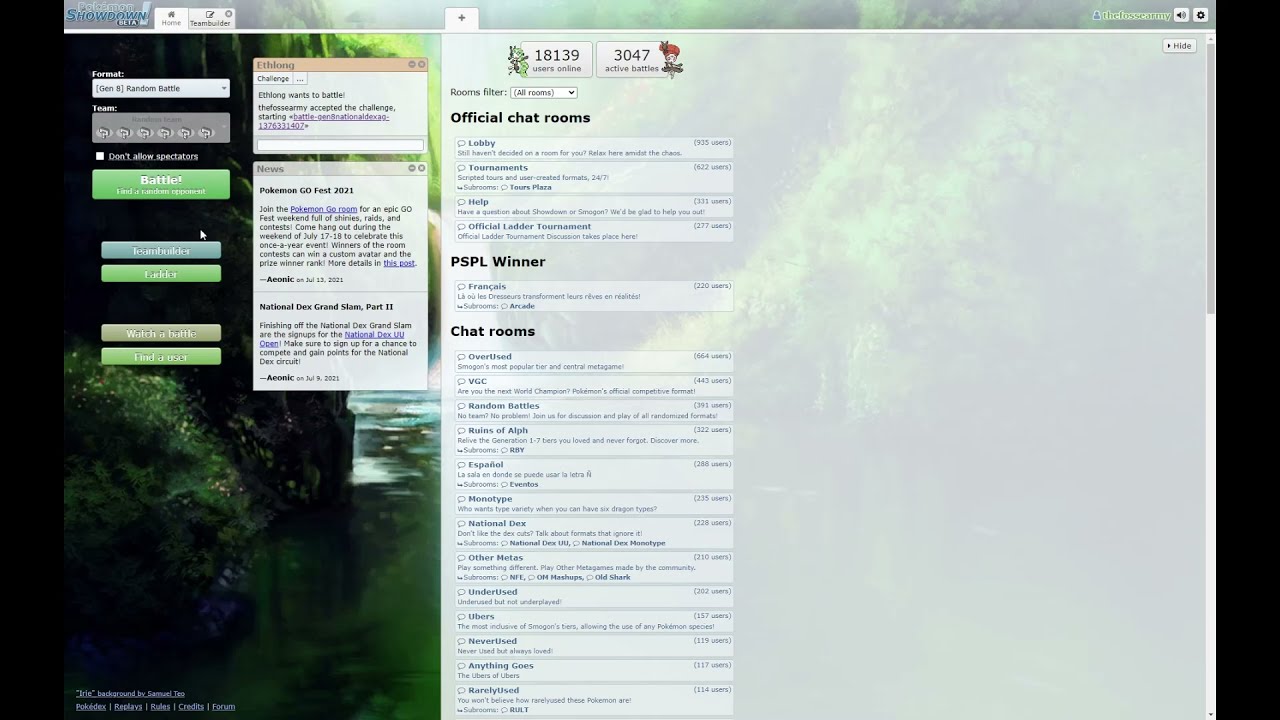Open the more options button beside Challenge
Screen dimensions: 1280x720
tap(300, 79)
